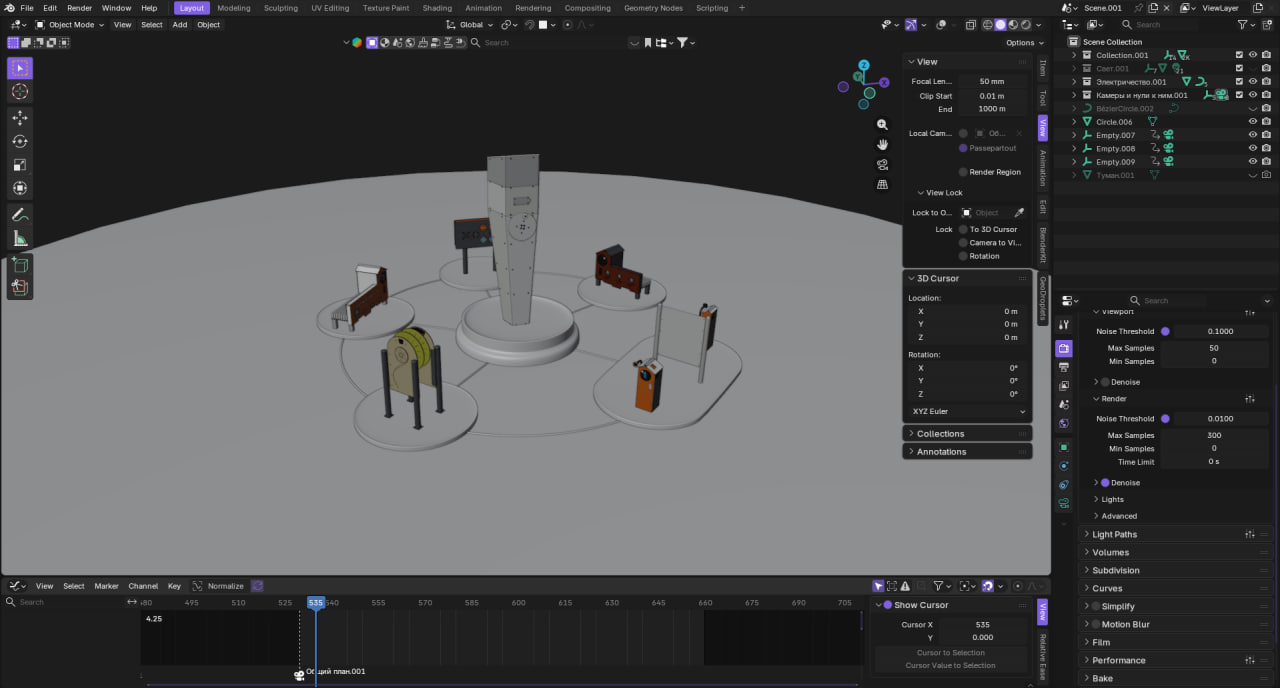Click the eyedropper beside Lock to Object
This screenshot has height=688, width=1280.
click(x=1019, y=213)
